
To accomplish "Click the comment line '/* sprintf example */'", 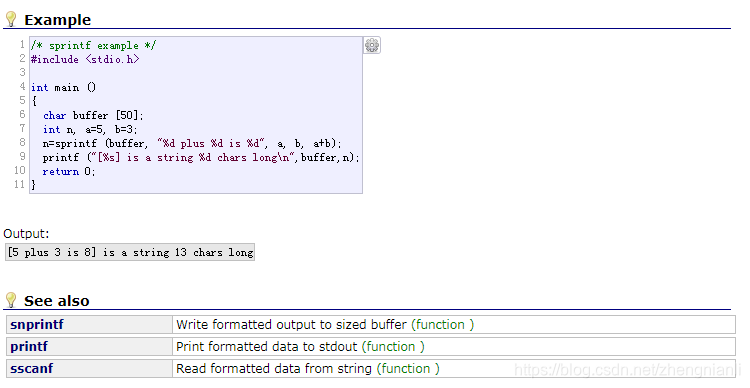I will pyautogui.click(x=93, y=45).
